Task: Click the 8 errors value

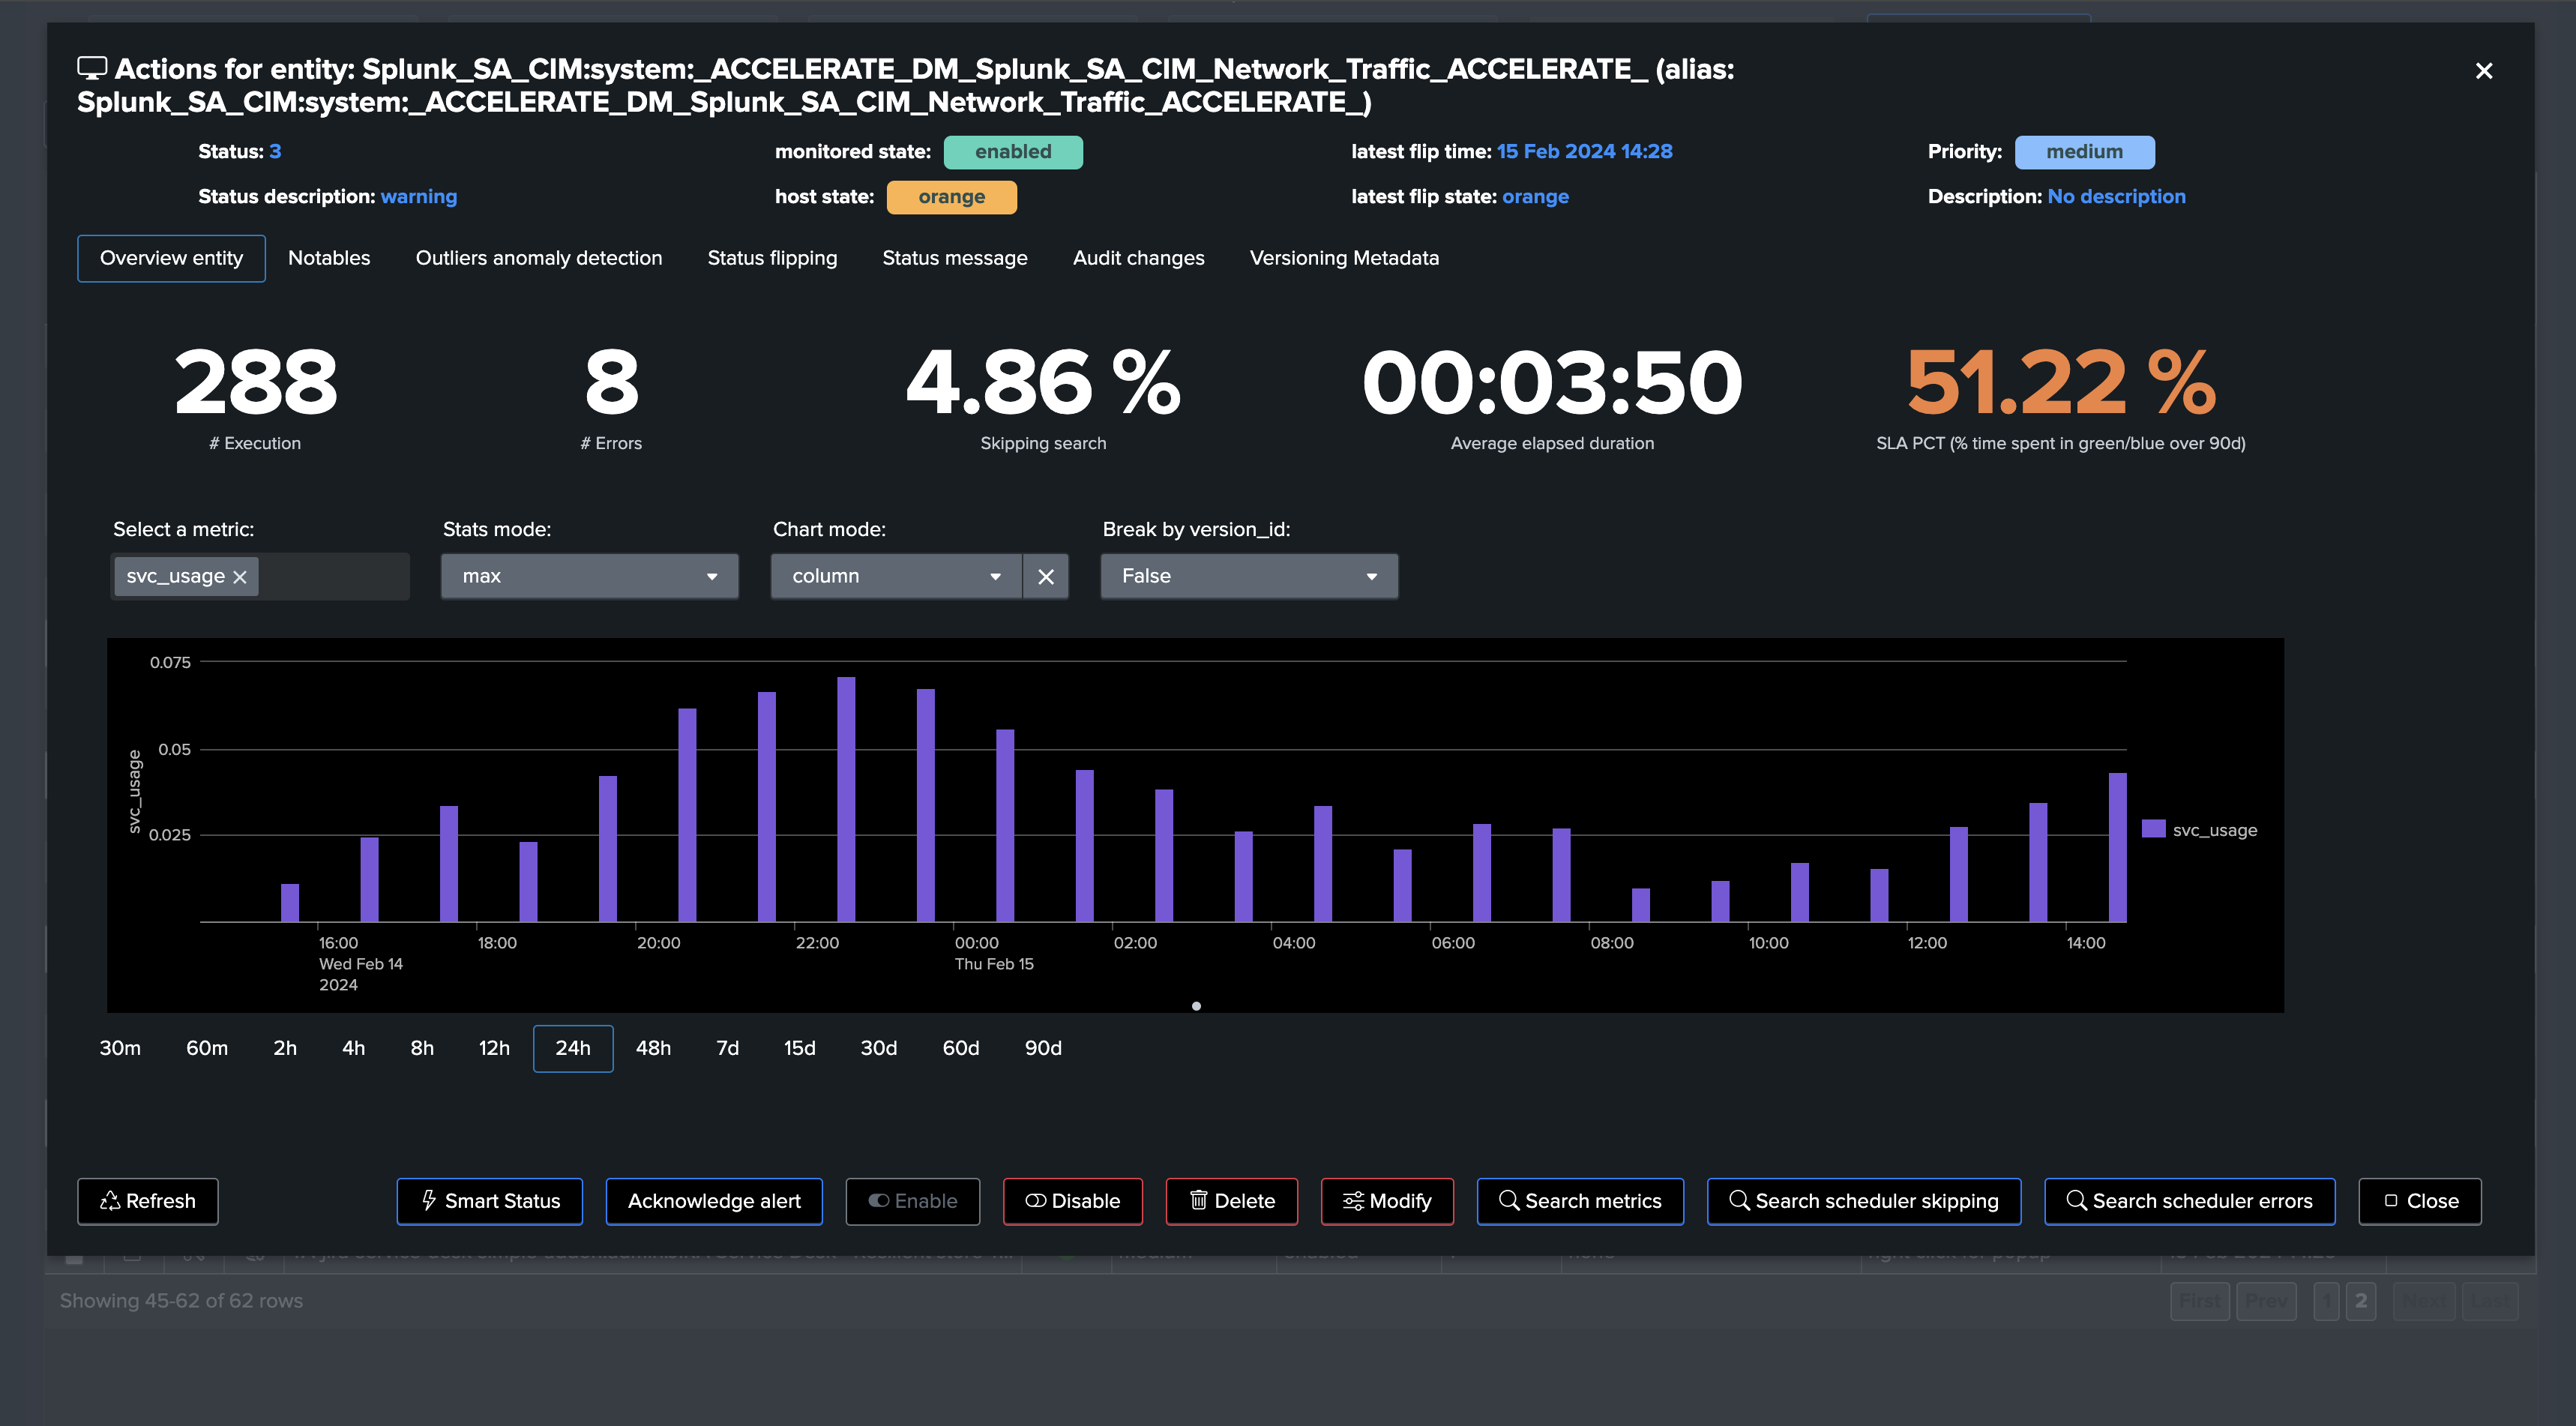Action: click(611, 382)
